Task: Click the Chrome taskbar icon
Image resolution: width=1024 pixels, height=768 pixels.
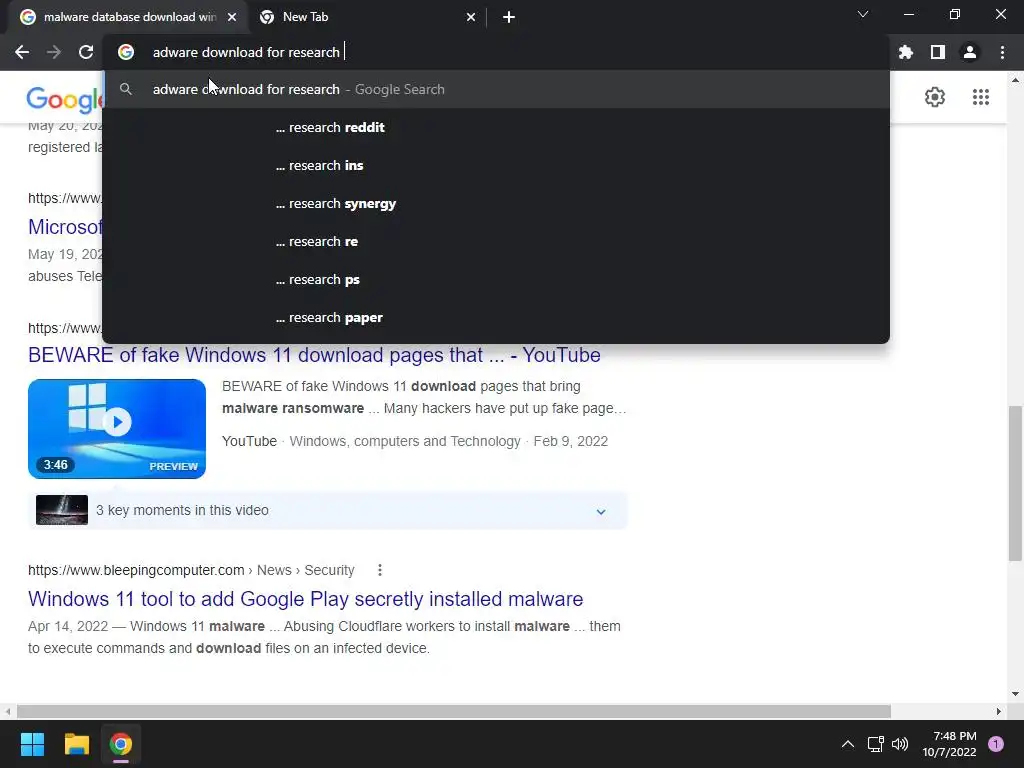Action: pos(121,744)
